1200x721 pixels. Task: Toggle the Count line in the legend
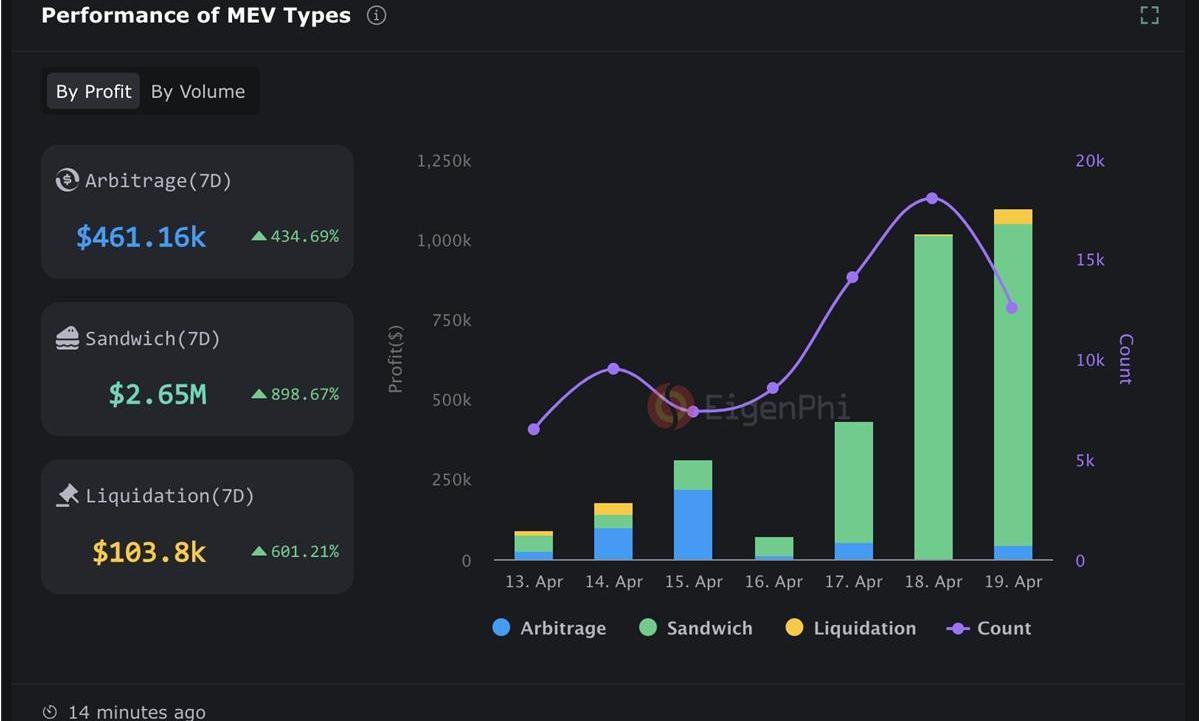(988, 628)
